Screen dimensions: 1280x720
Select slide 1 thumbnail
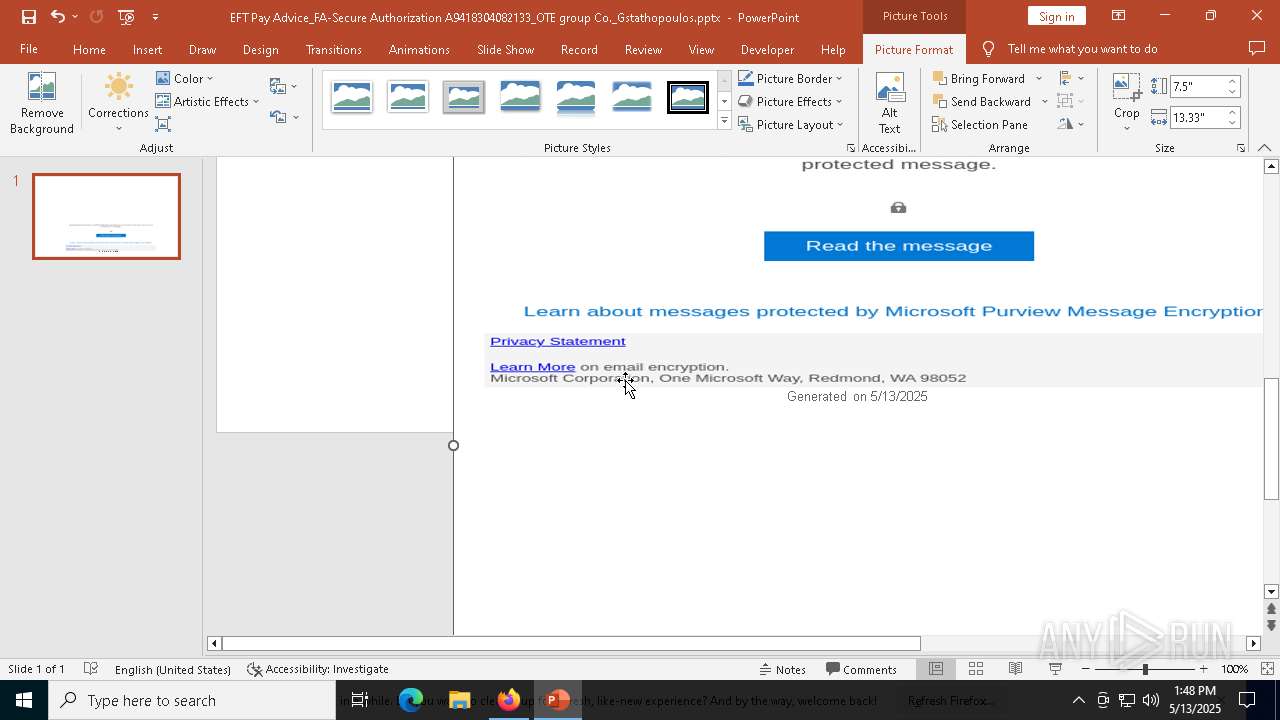[x=106, y=216]
